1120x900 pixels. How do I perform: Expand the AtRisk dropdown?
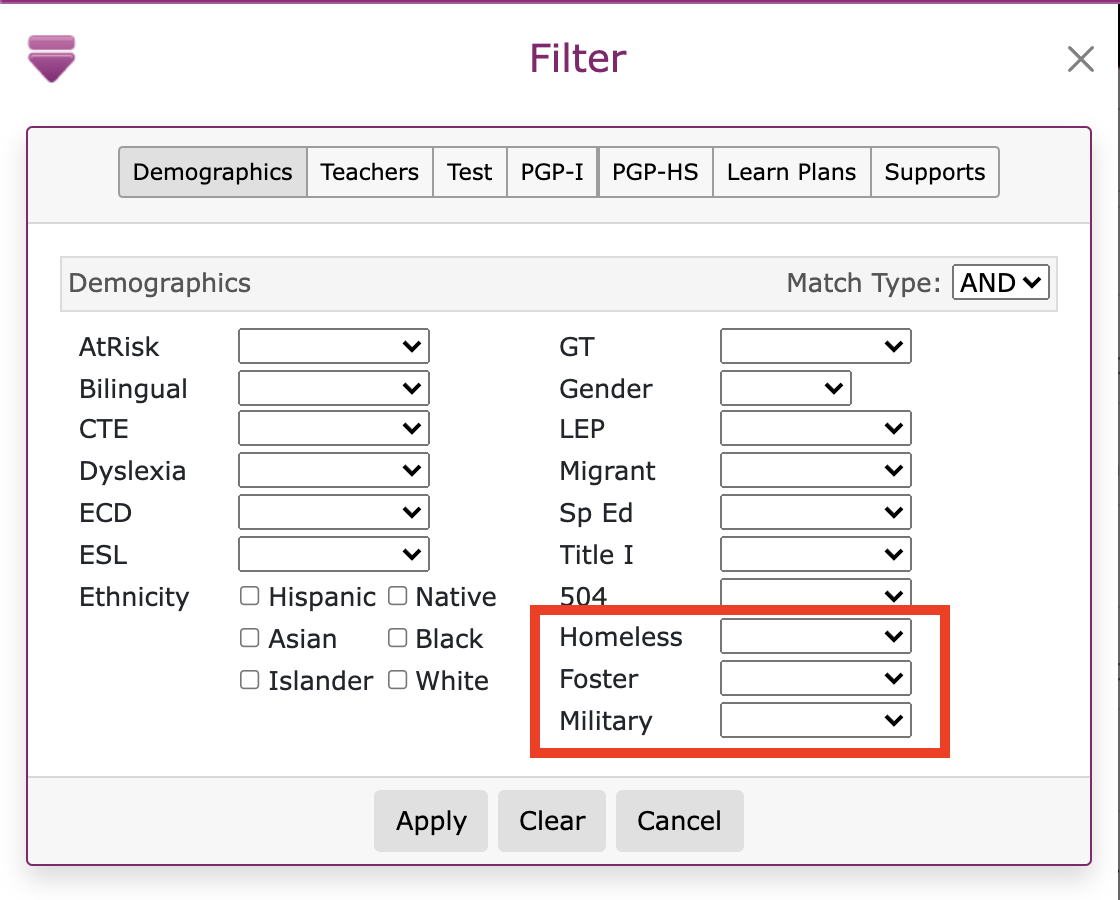click(x=334, y=347)
